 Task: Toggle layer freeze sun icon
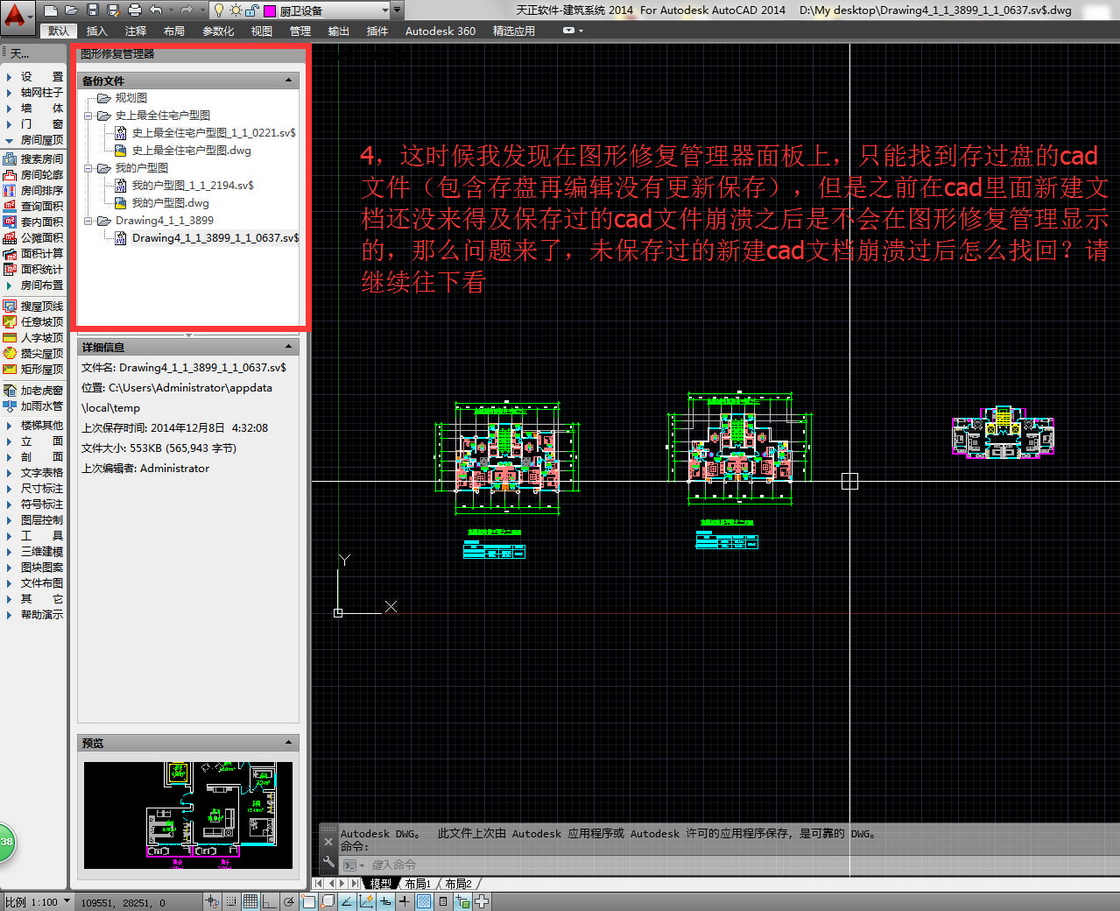pyautogui.click(x=235, y=10)
